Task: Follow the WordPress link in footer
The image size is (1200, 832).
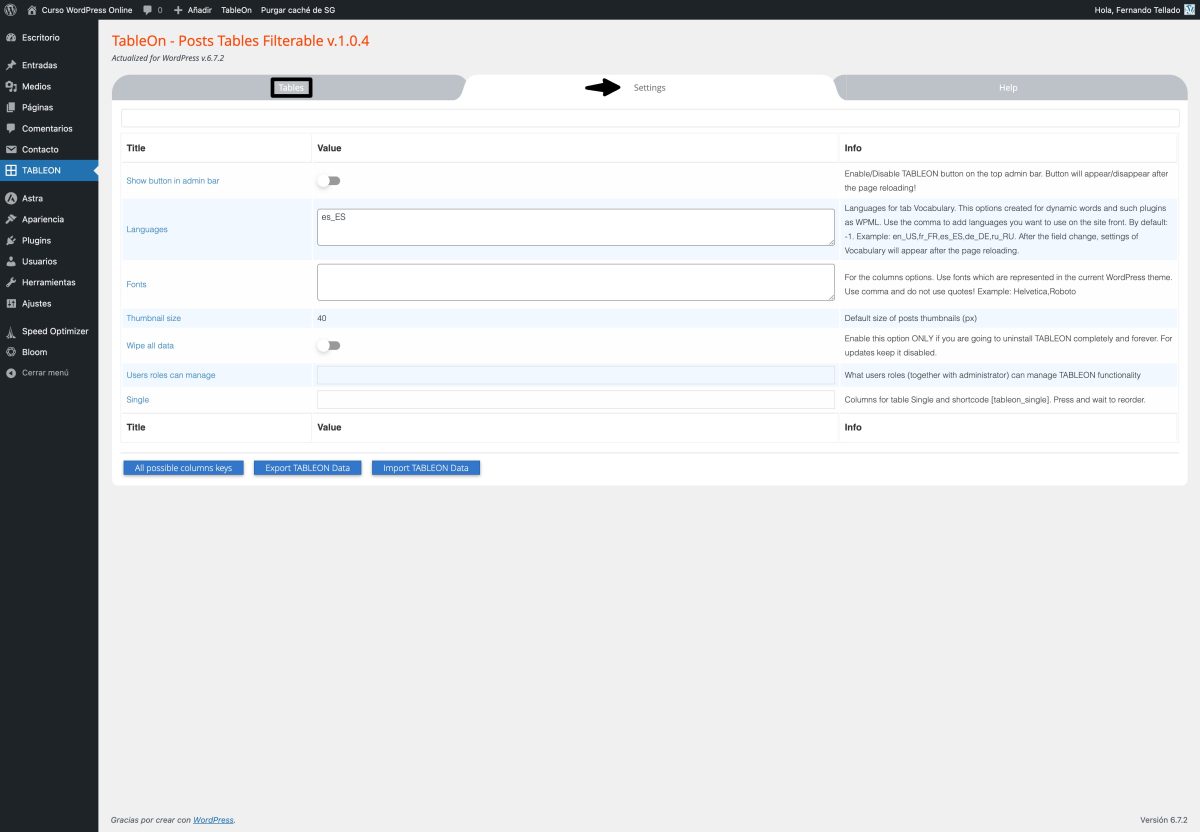Action: [x=213, y=820]
